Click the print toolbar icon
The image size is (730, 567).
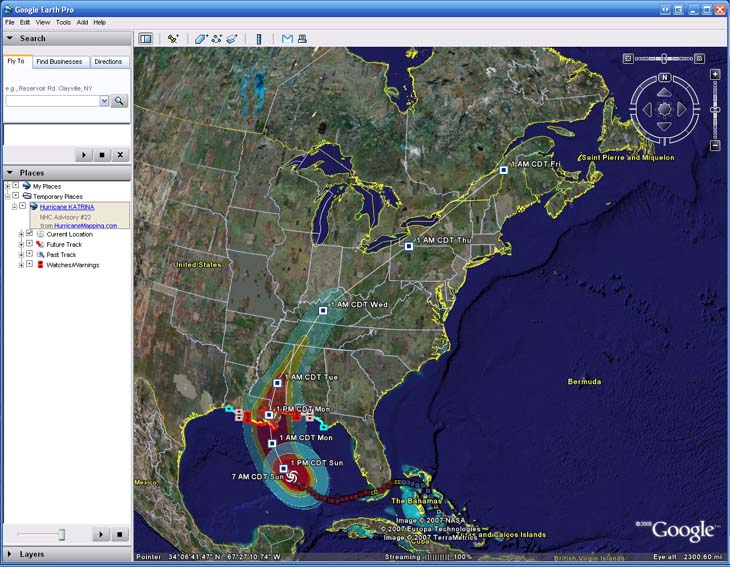tap(302, 39)
